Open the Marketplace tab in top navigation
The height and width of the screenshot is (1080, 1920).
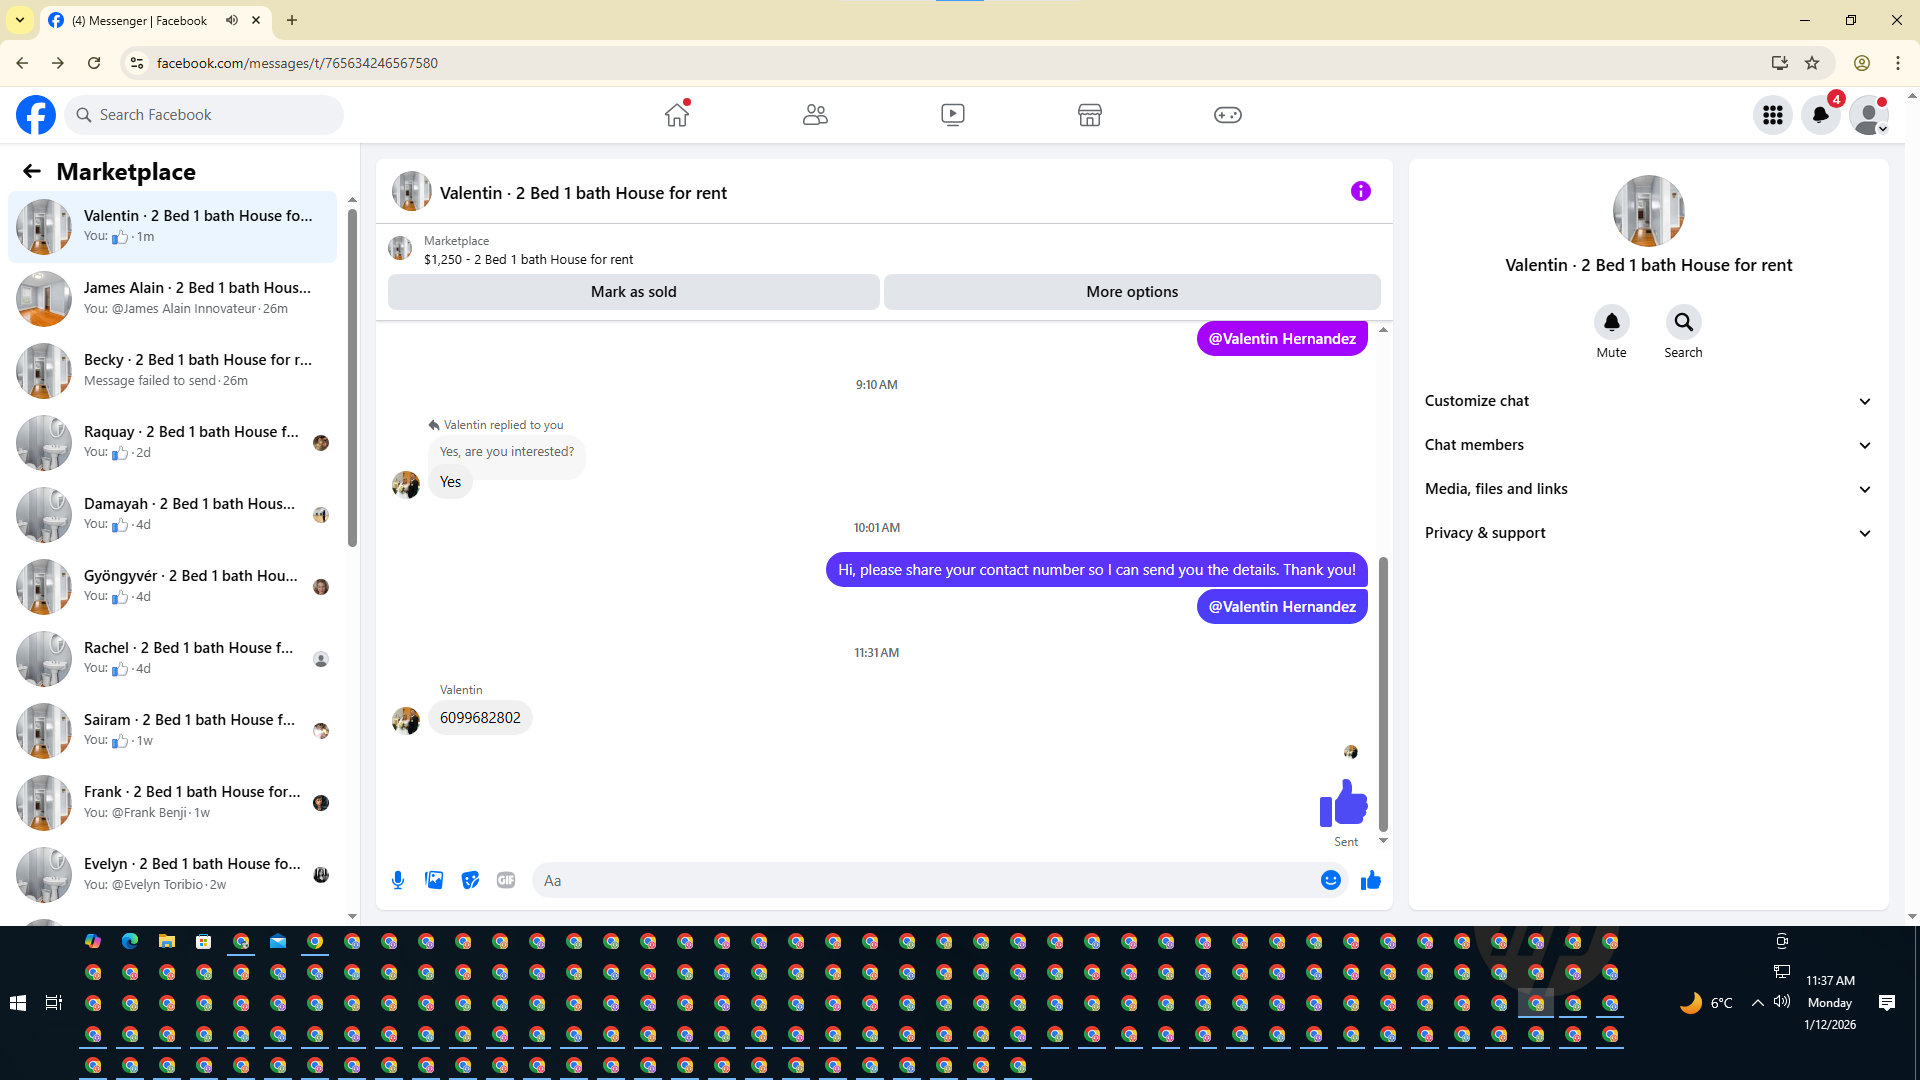tap(1089, 115)
